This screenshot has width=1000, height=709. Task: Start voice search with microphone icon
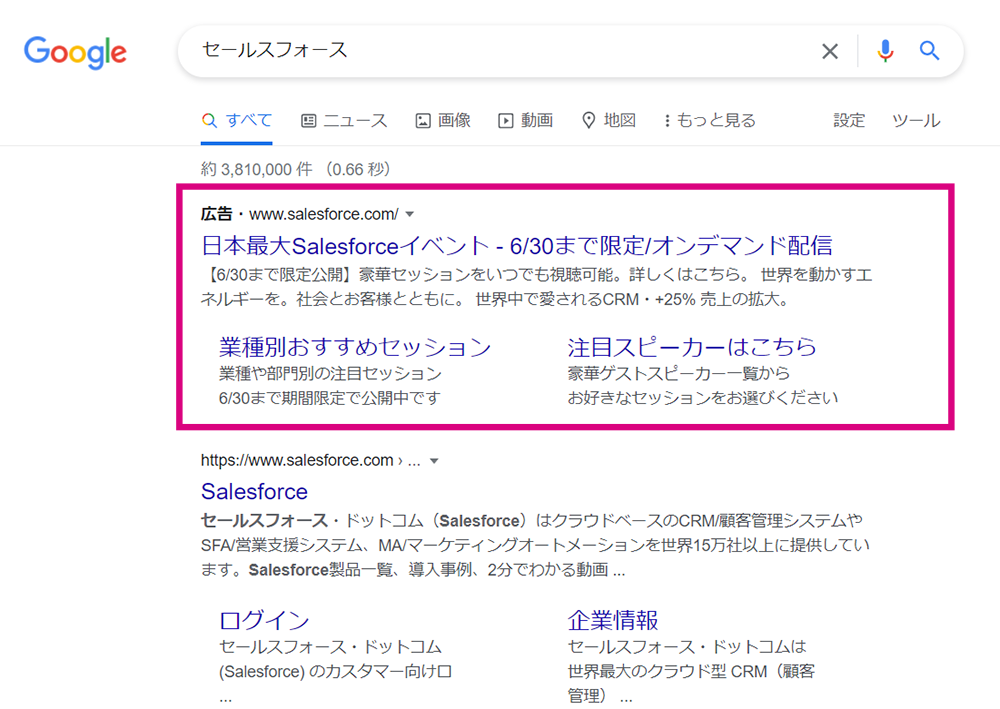coord(885,50)
